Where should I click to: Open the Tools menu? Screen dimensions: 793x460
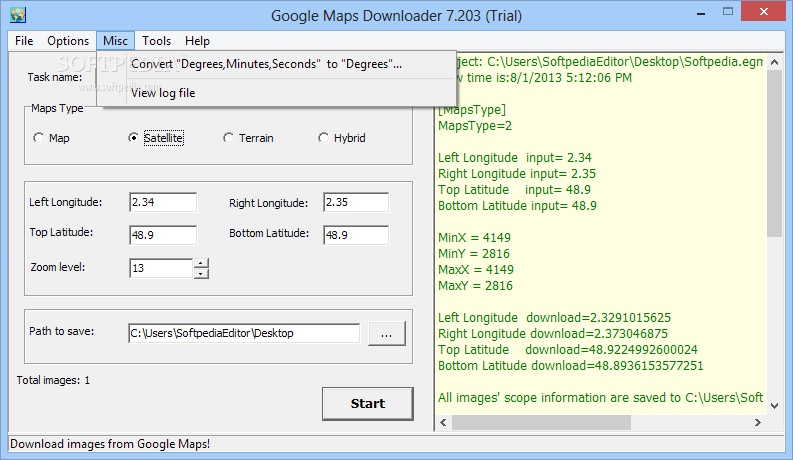coord(156,41)
